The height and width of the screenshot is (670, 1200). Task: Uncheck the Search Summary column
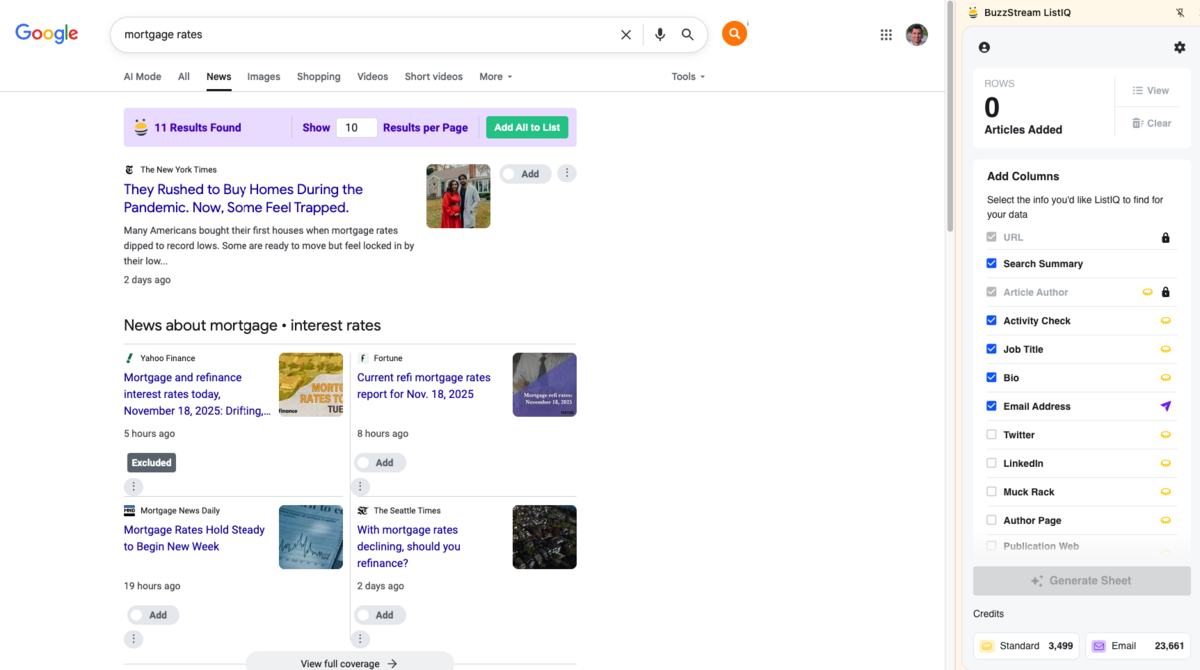[x=992, y=264]
